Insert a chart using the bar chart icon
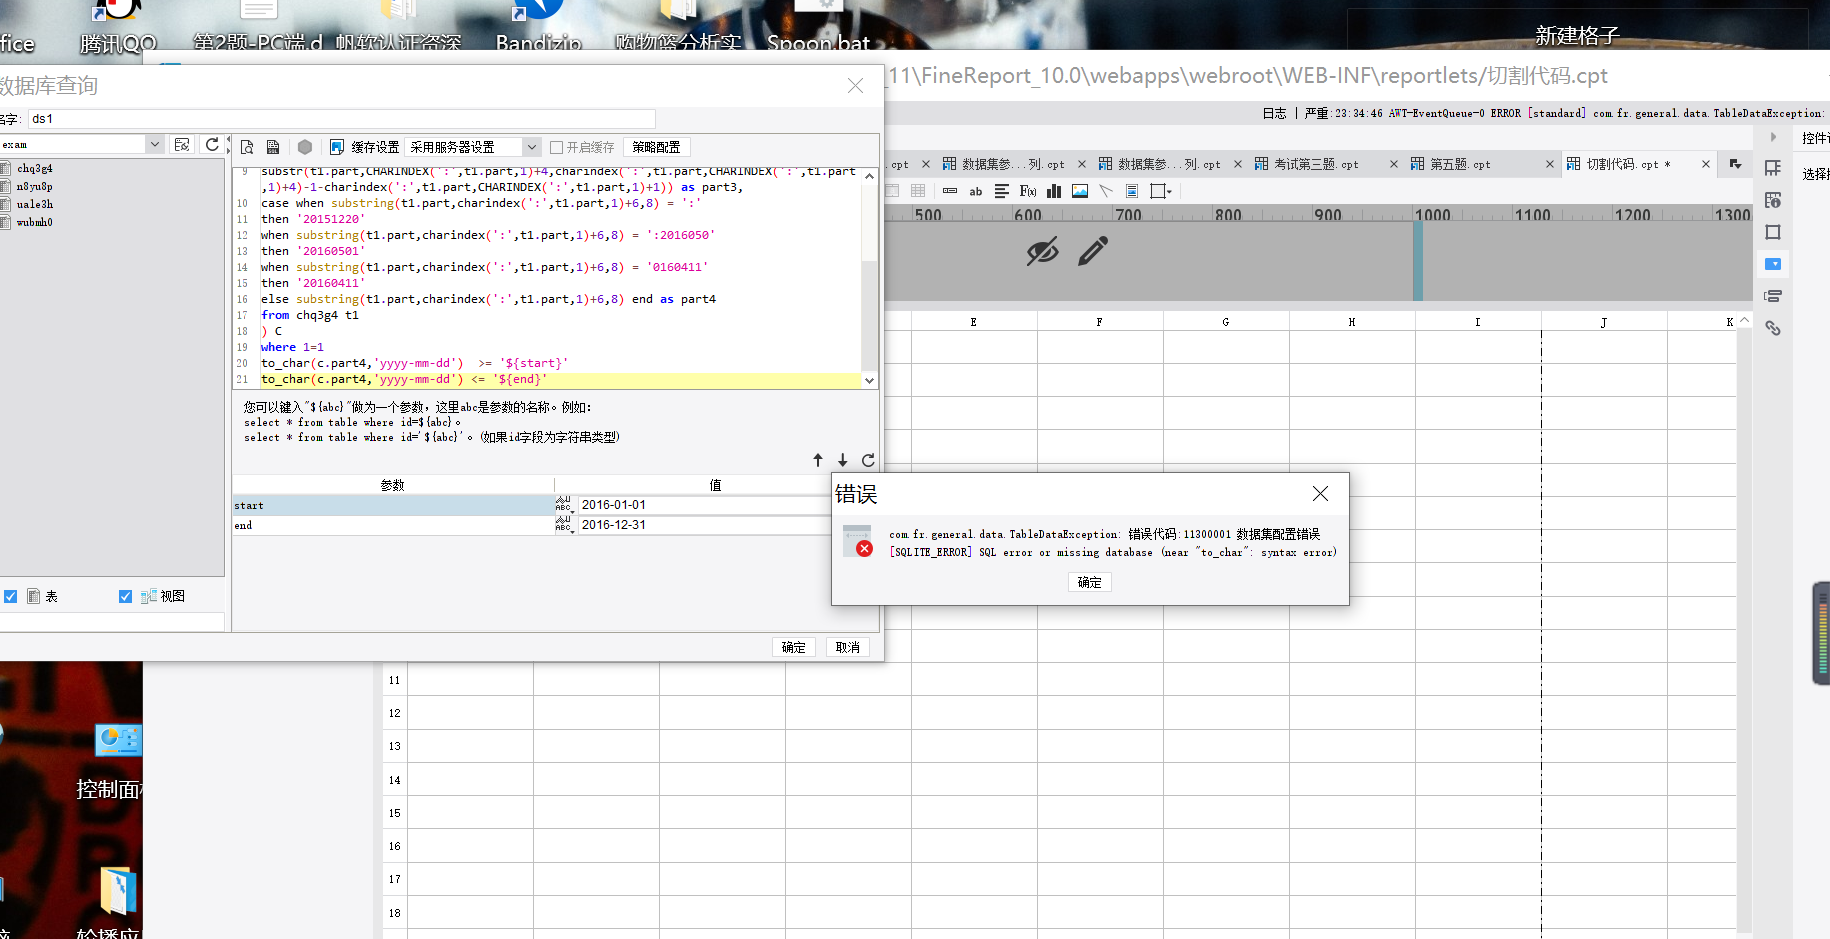Screen dimensions: 1830x939 (1054, 191)
